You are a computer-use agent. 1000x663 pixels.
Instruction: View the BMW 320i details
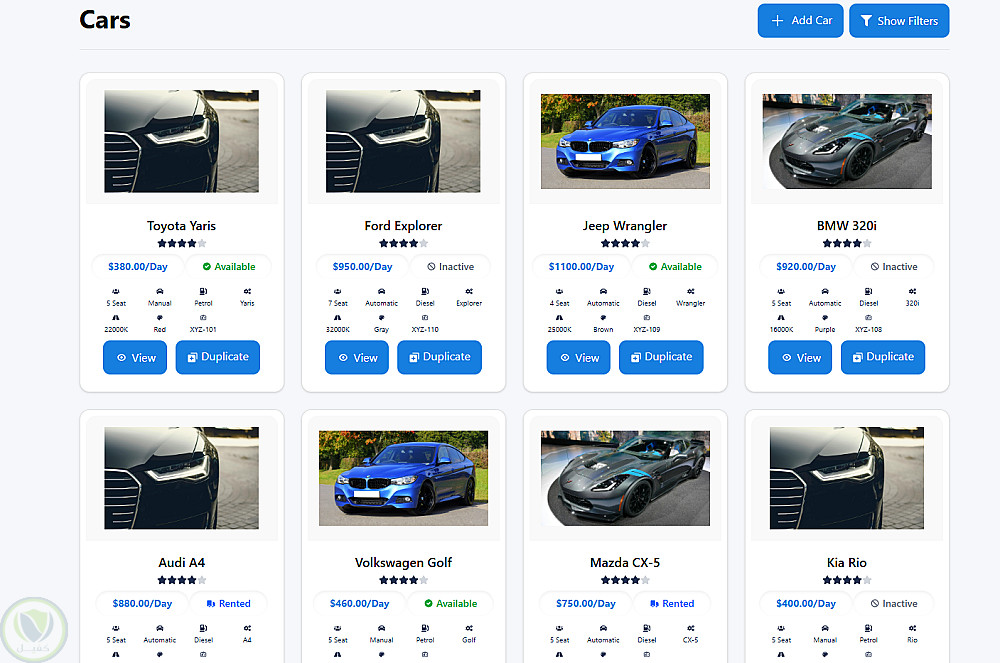click(x=800, y=358)
